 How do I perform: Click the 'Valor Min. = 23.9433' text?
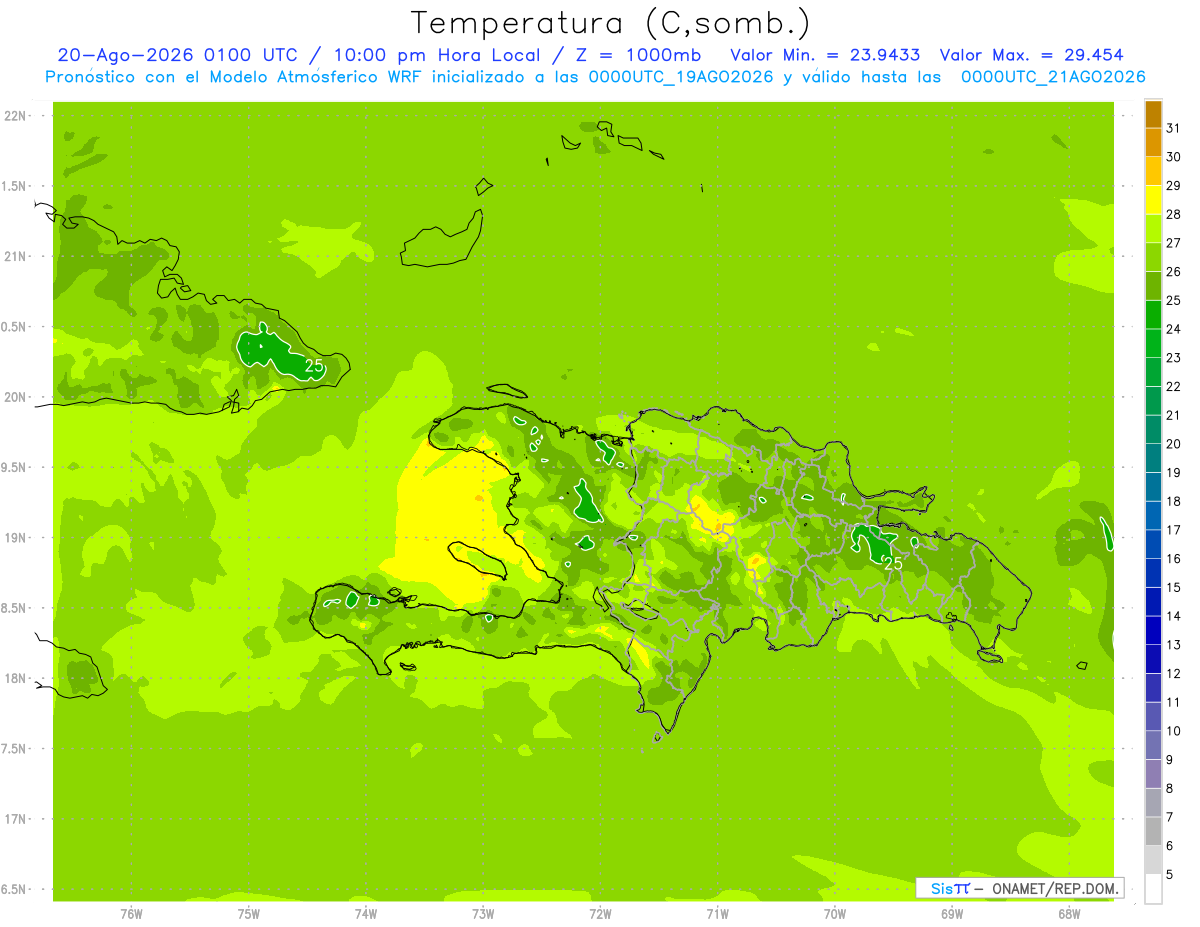click(x=825, y=55)
